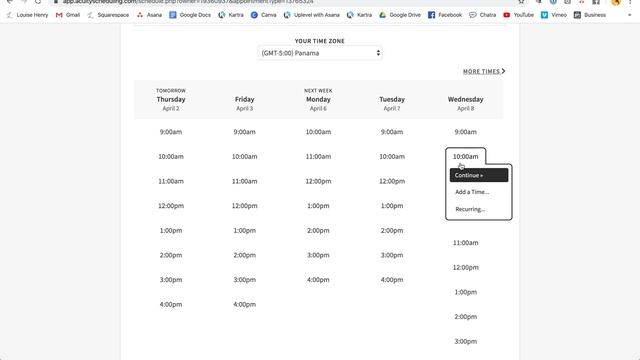640x360 pixels.
Task: Select Tuesday 12:00pm slot
Action: [392, 181]
